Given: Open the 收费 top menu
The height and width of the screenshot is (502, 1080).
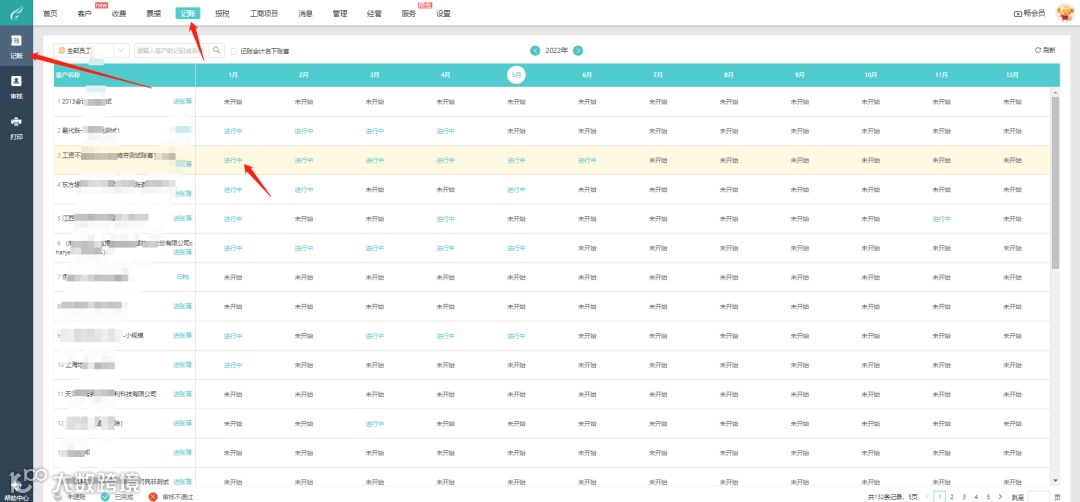Looking at the screenshot, I should coord(118,13).
